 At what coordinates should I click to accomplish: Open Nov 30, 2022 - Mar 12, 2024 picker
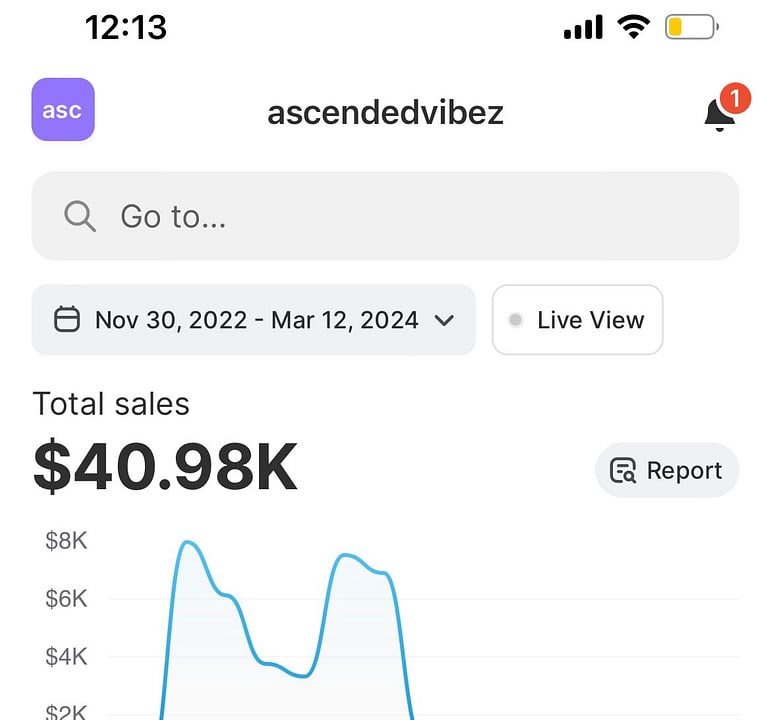tap(253, 320)
